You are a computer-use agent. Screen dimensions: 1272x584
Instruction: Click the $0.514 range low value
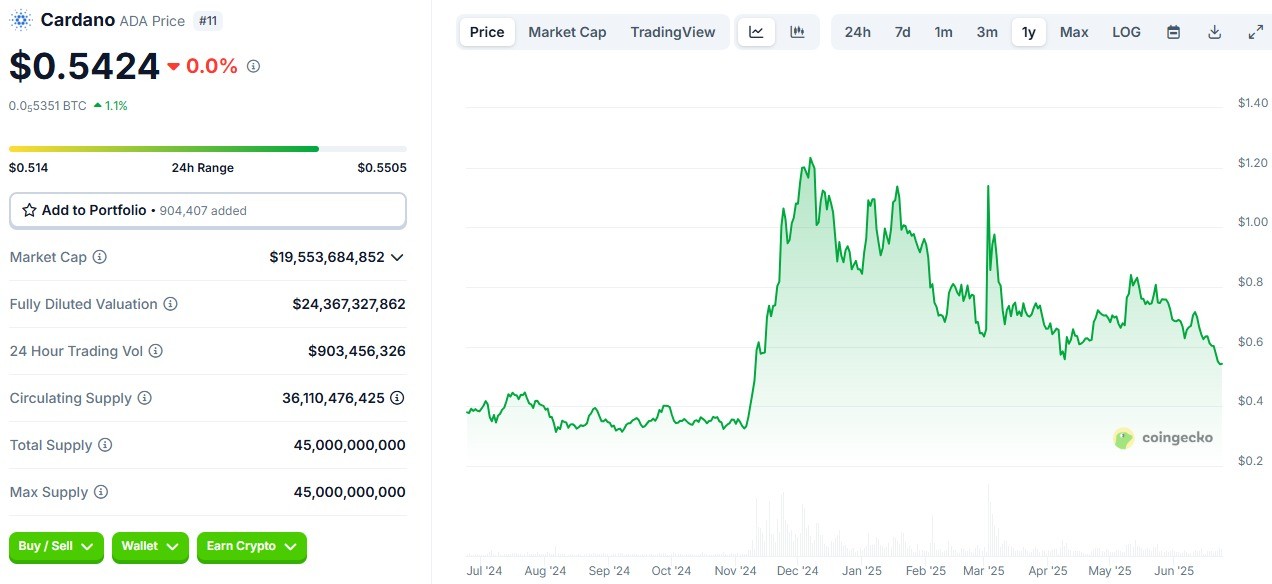click(x=29, y=168)
